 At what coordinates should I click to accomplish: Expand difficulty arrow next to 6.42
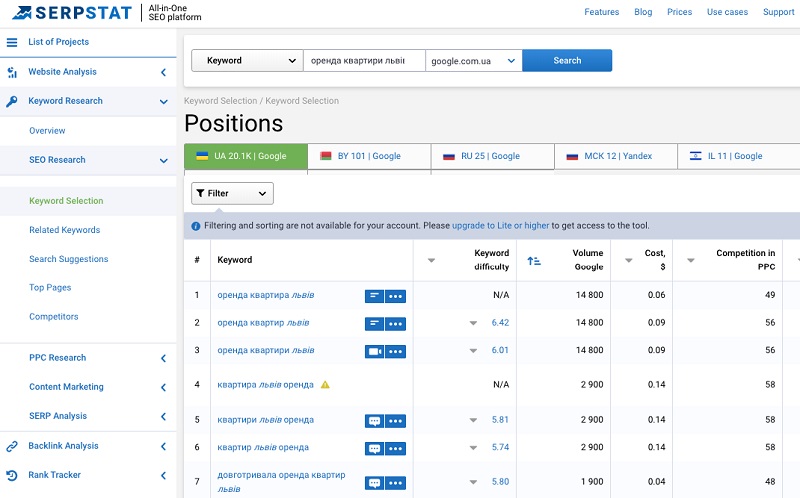pyautogui.click(x=473, y=323)
